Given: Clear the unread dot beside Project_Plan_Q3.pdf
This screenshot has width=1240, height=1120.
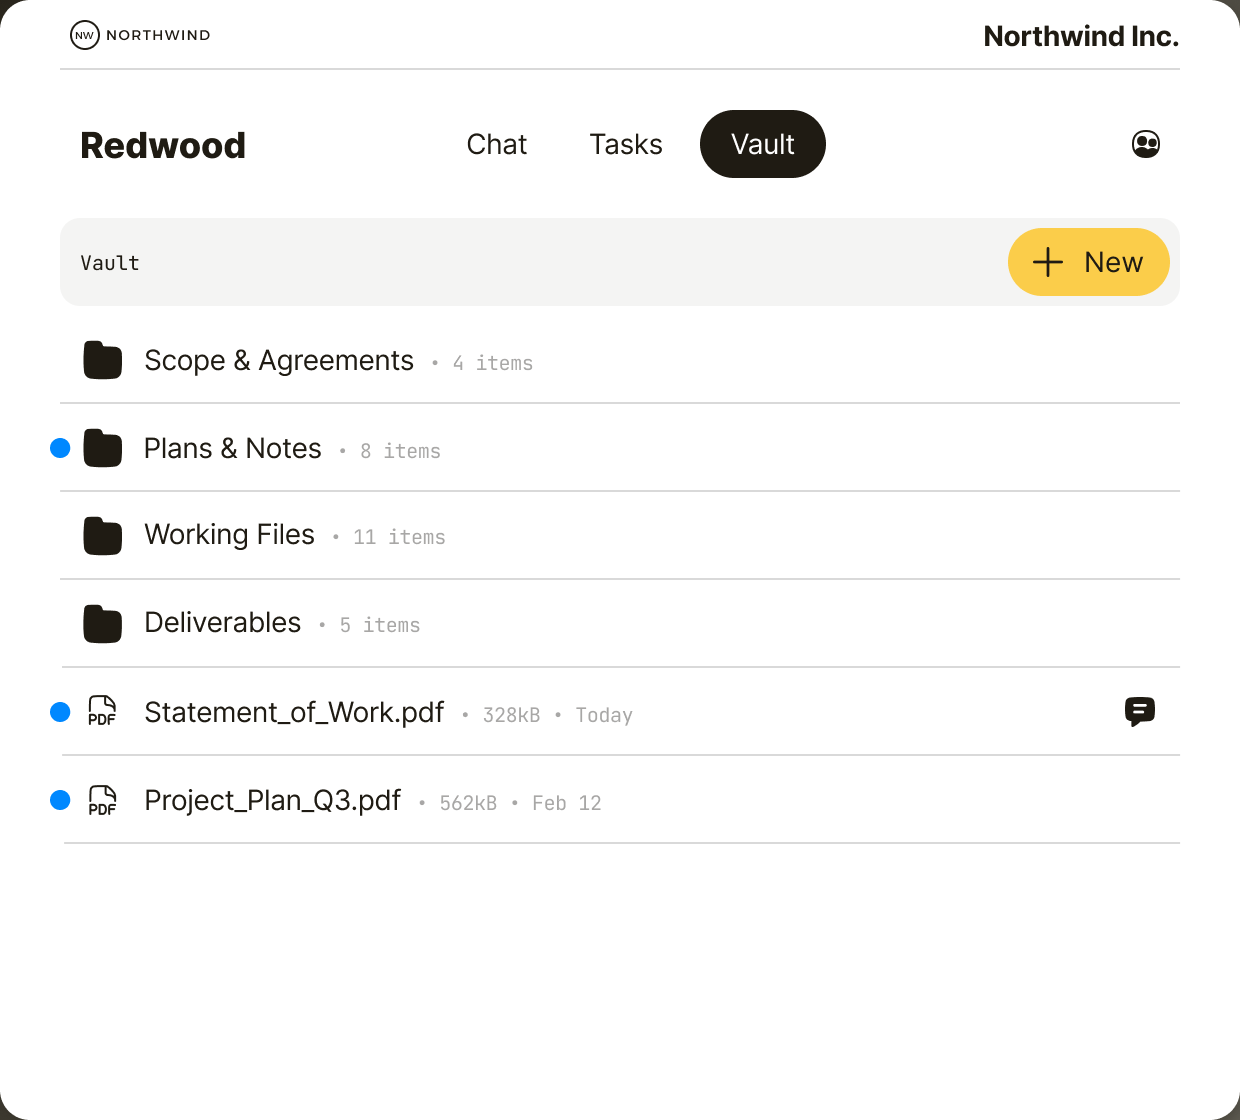Looking at the screenshot, I should coord(60,799).
